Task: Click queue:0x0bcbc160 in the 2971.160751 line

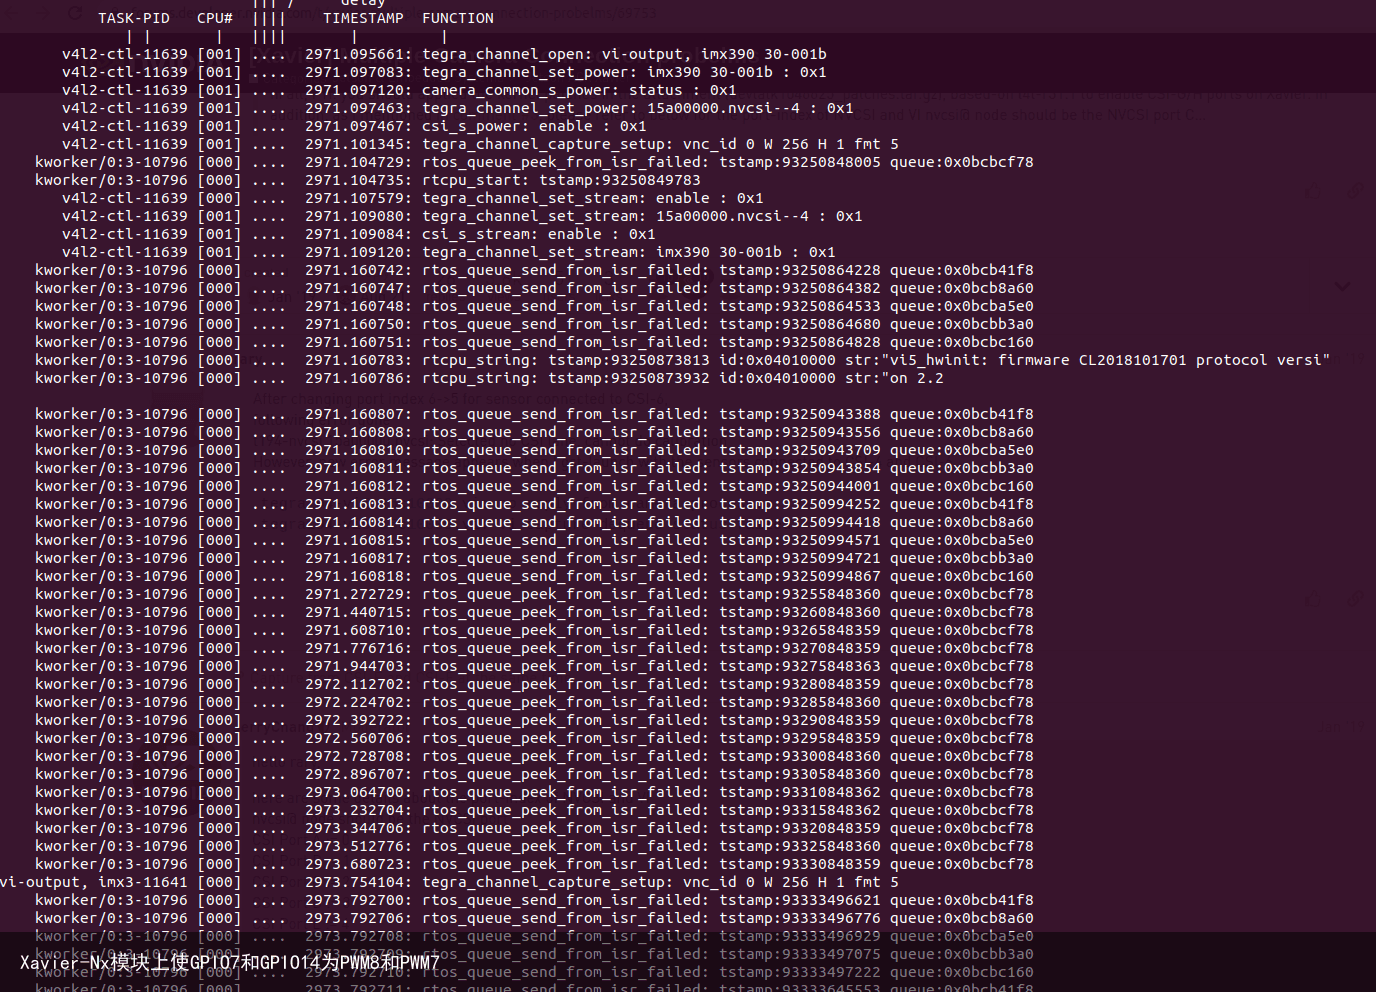Action: 962,342
